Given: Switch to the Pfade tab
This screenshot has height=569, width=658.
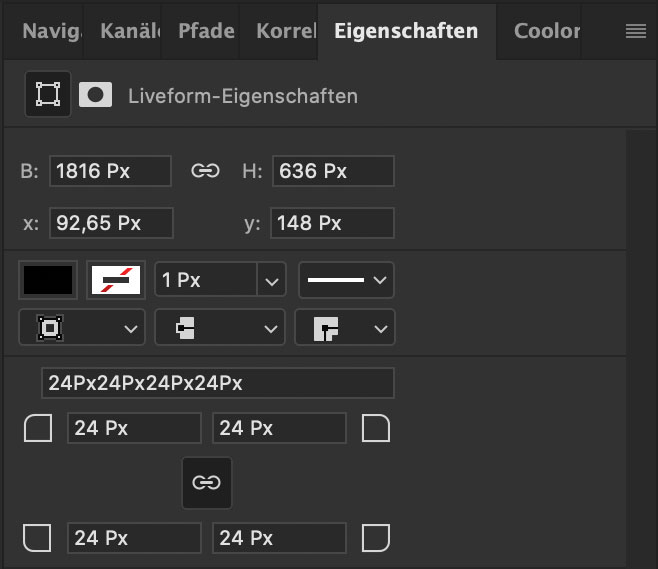Looking at the screenshot, I should 206,31.
